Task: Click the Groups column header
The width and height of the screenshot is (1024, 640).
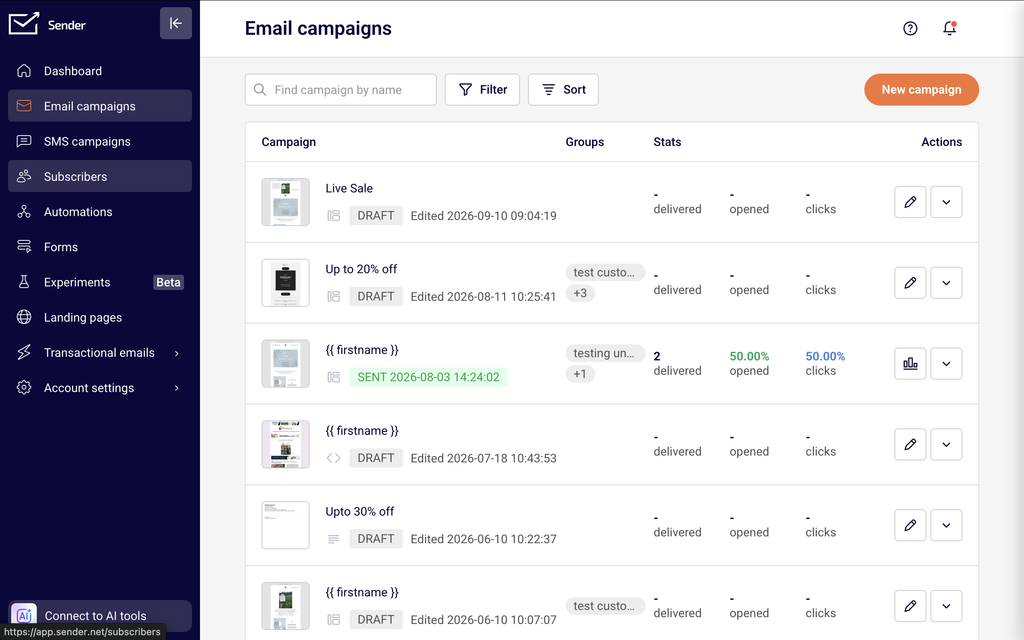Action: [x=584, y=142]
